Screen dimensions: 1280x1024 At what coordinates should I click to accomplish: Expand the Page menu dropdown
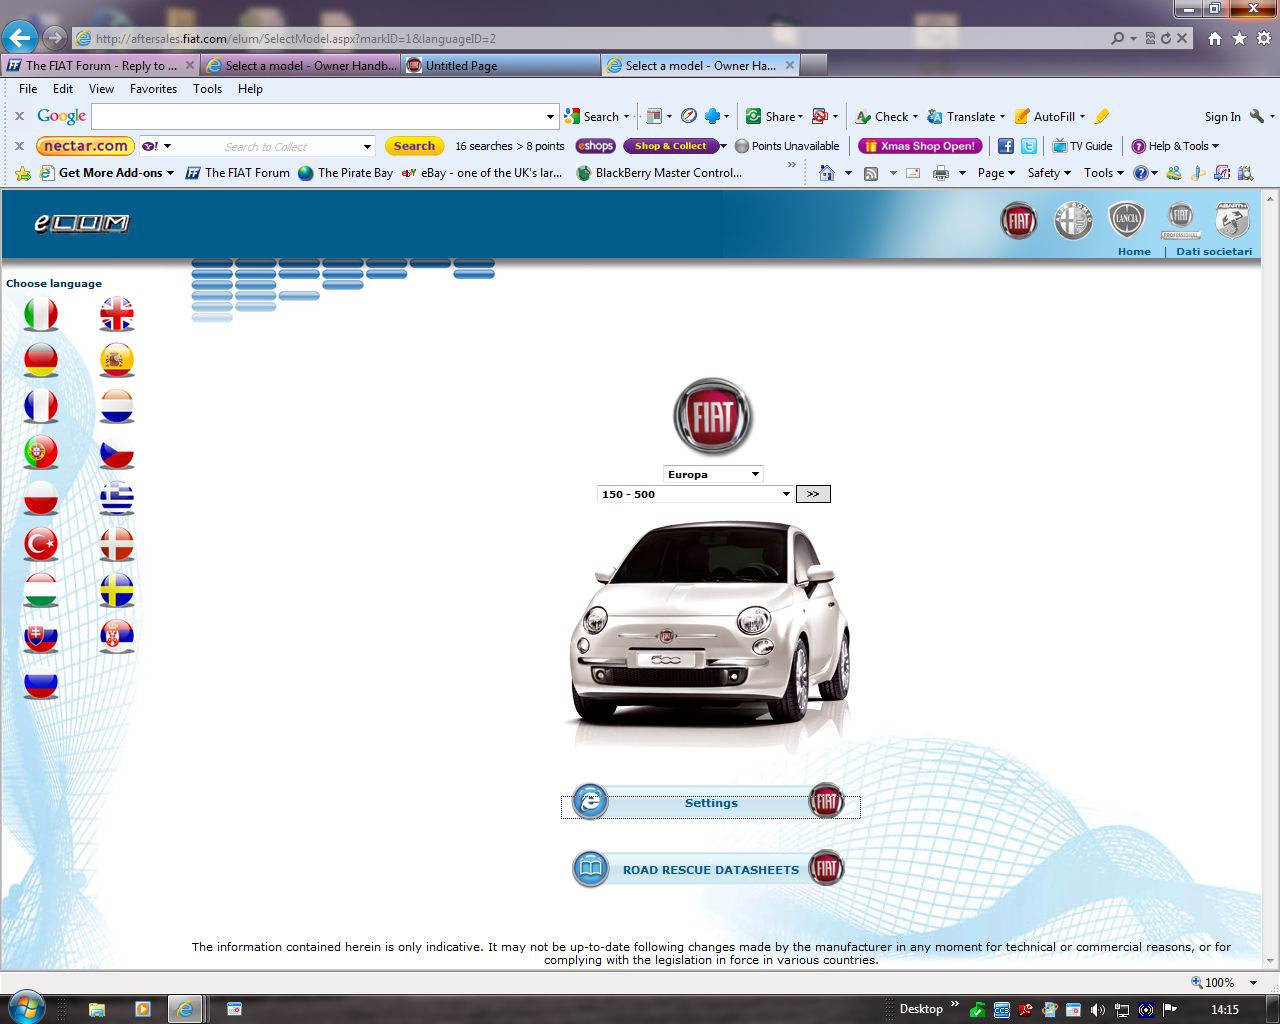coord(996,173)
